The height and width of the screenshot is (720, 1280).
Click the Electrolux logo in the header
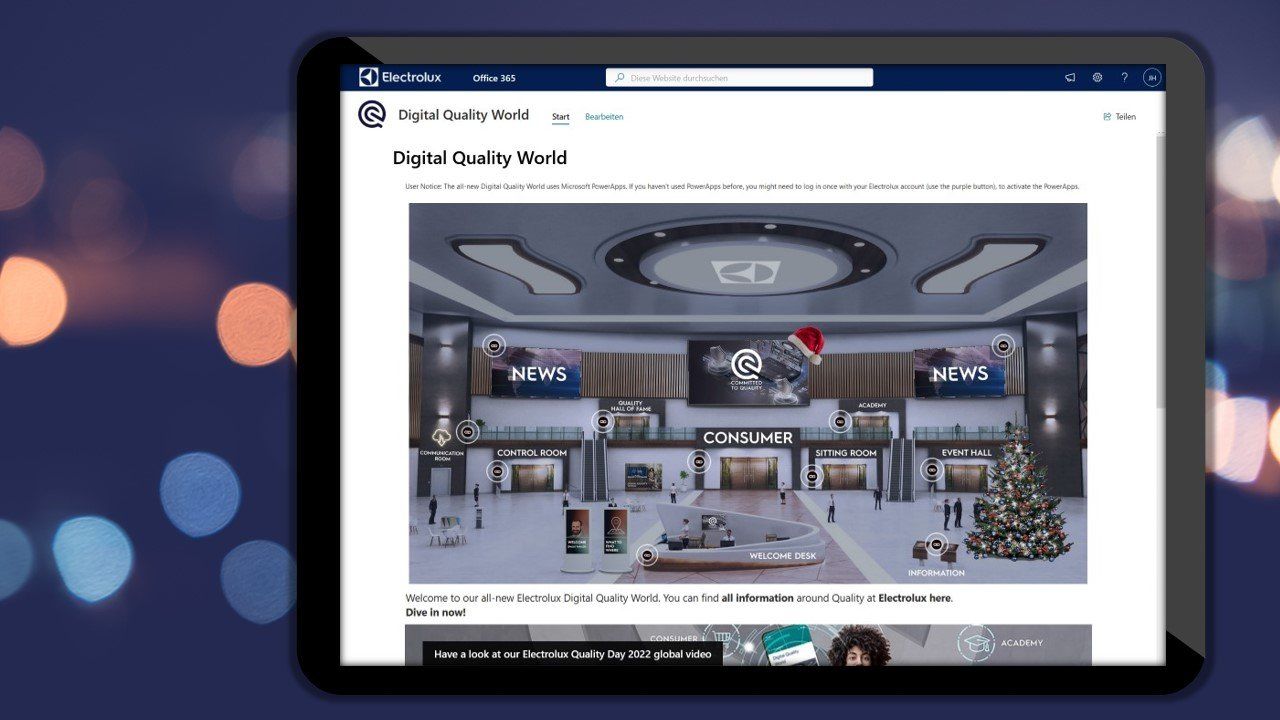click(400, 77)
